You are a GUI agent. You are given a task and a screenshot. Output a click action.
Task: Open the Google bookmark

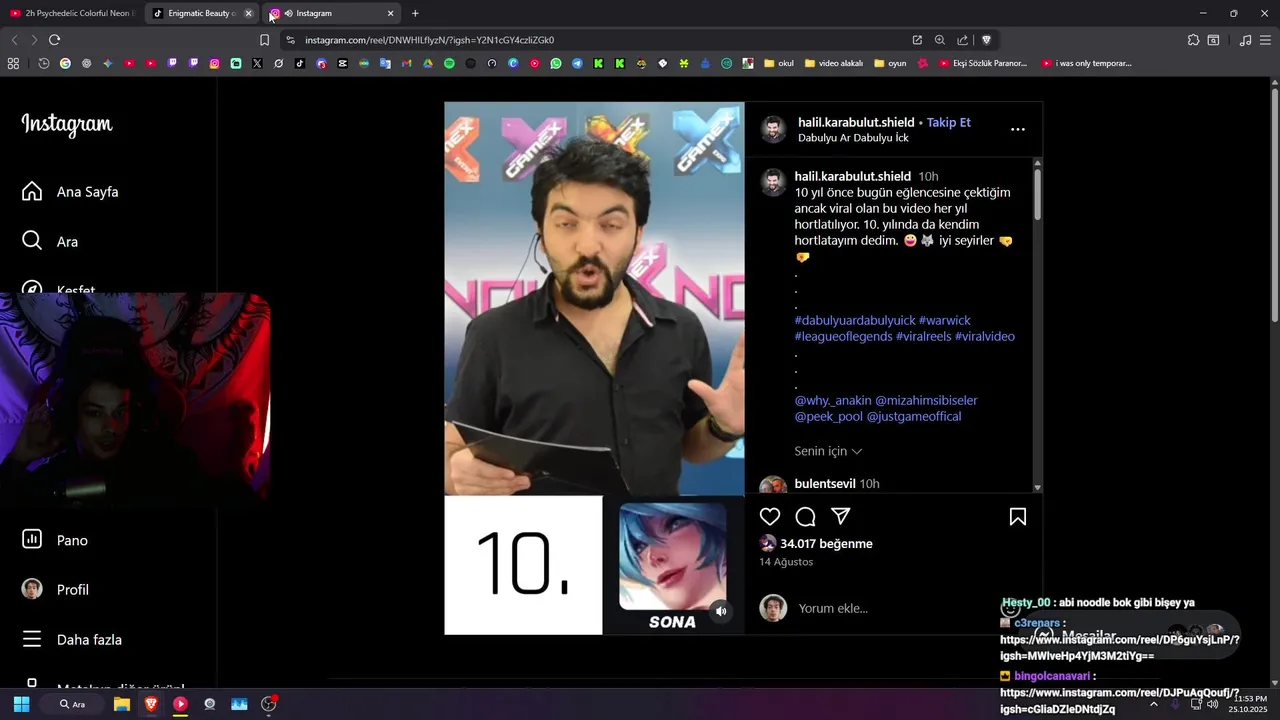(x=65, y=63)
